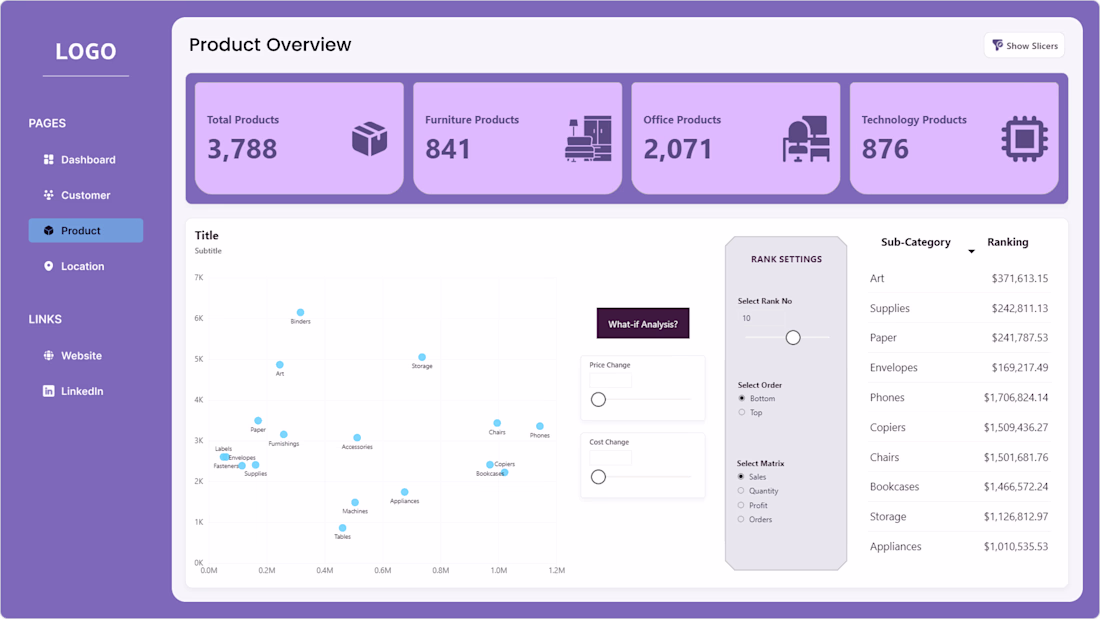Screen dimensions: 1100x619
Task: Click the Technology Products 876 value
Action: click(x=885, y=149)
